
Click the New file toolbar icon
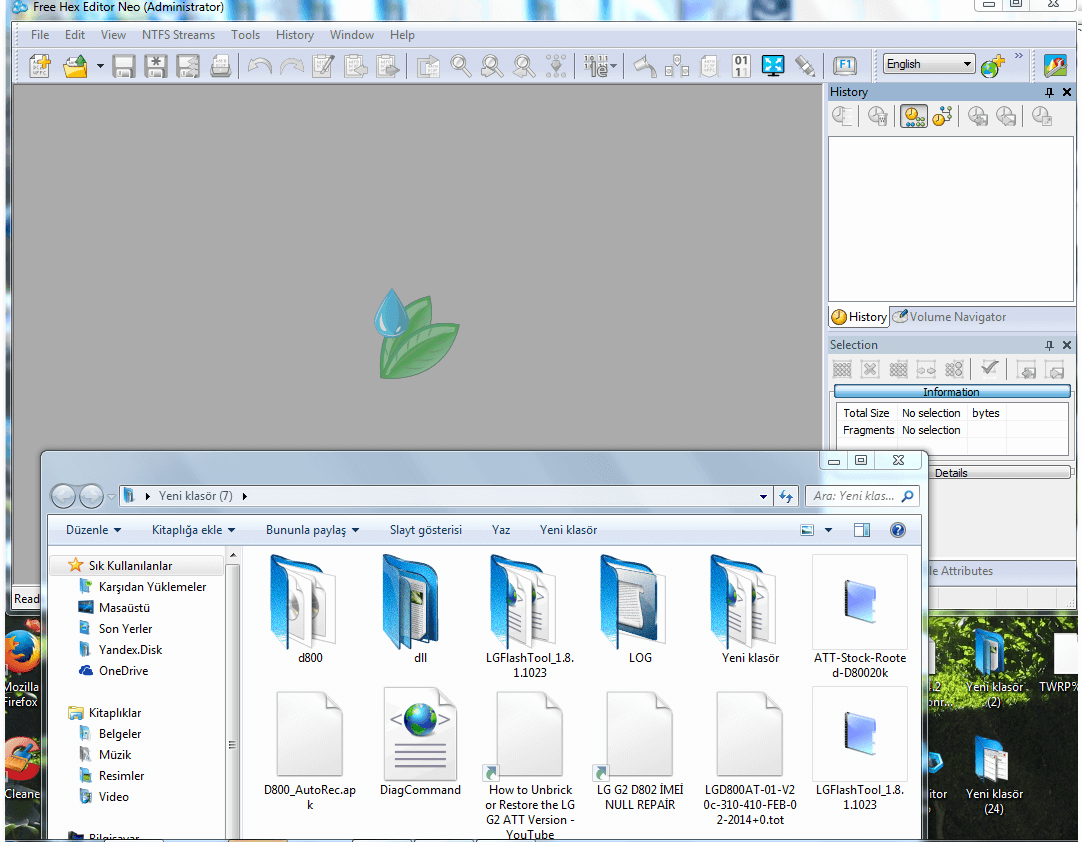39,66
